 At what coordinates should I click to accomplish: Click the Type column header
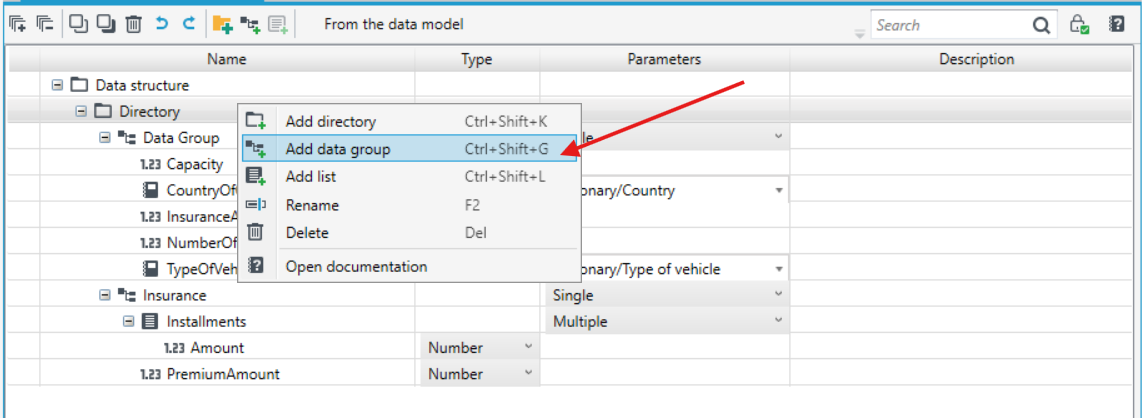point(477,59)
